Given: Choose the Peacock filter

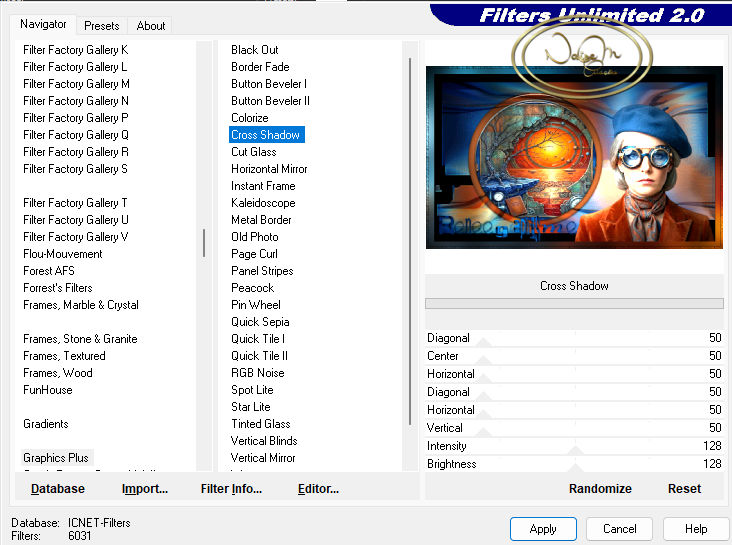Looking at the screenshot, I should [x=253, y=288].
